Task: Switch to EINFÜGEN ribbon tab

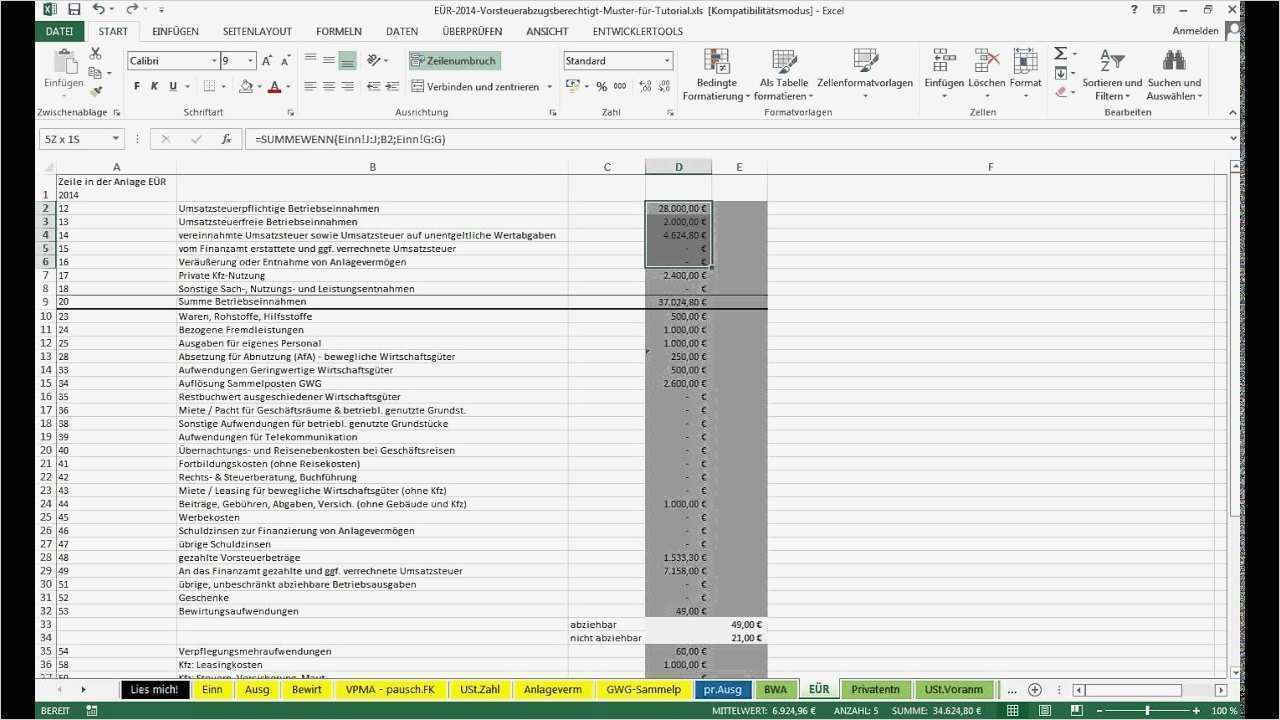Action: coord(175,31)
